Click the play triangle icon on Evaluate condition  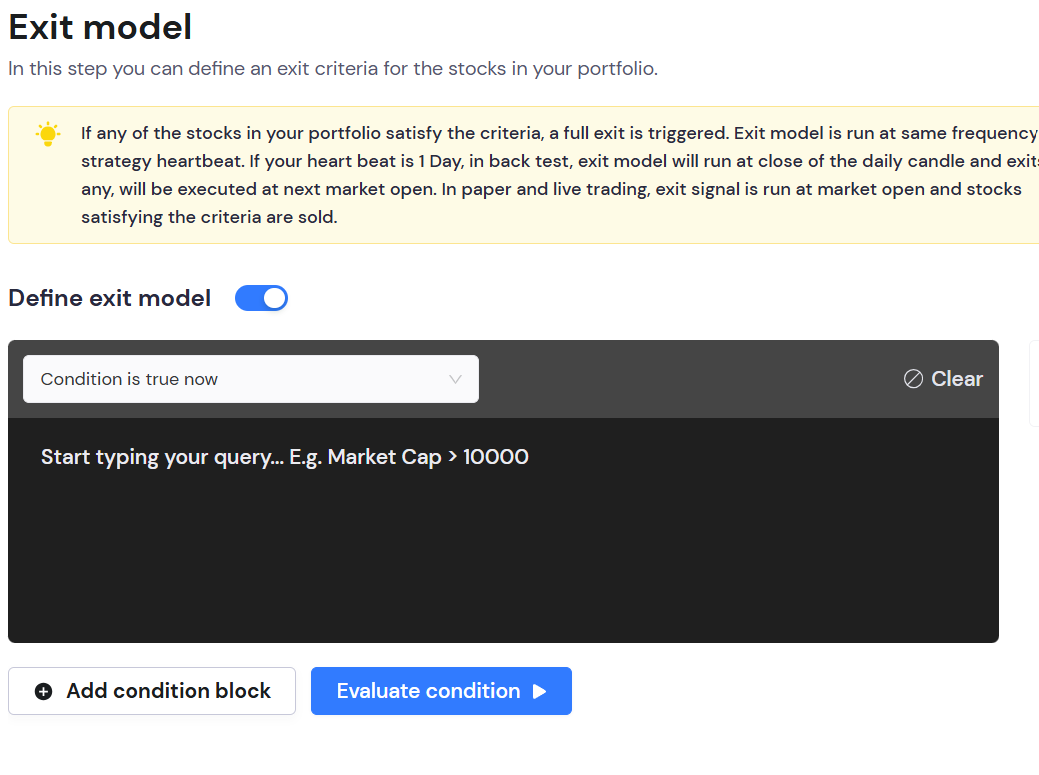(x=540, y=691)
